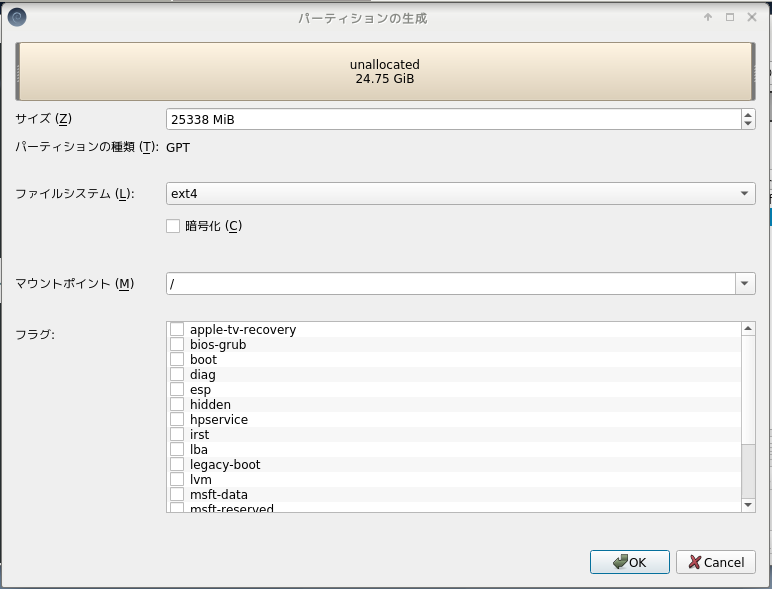Enable the bios-grub flag checkbox
This screenshot has height=589, width=772.
[x=177, y=345]
